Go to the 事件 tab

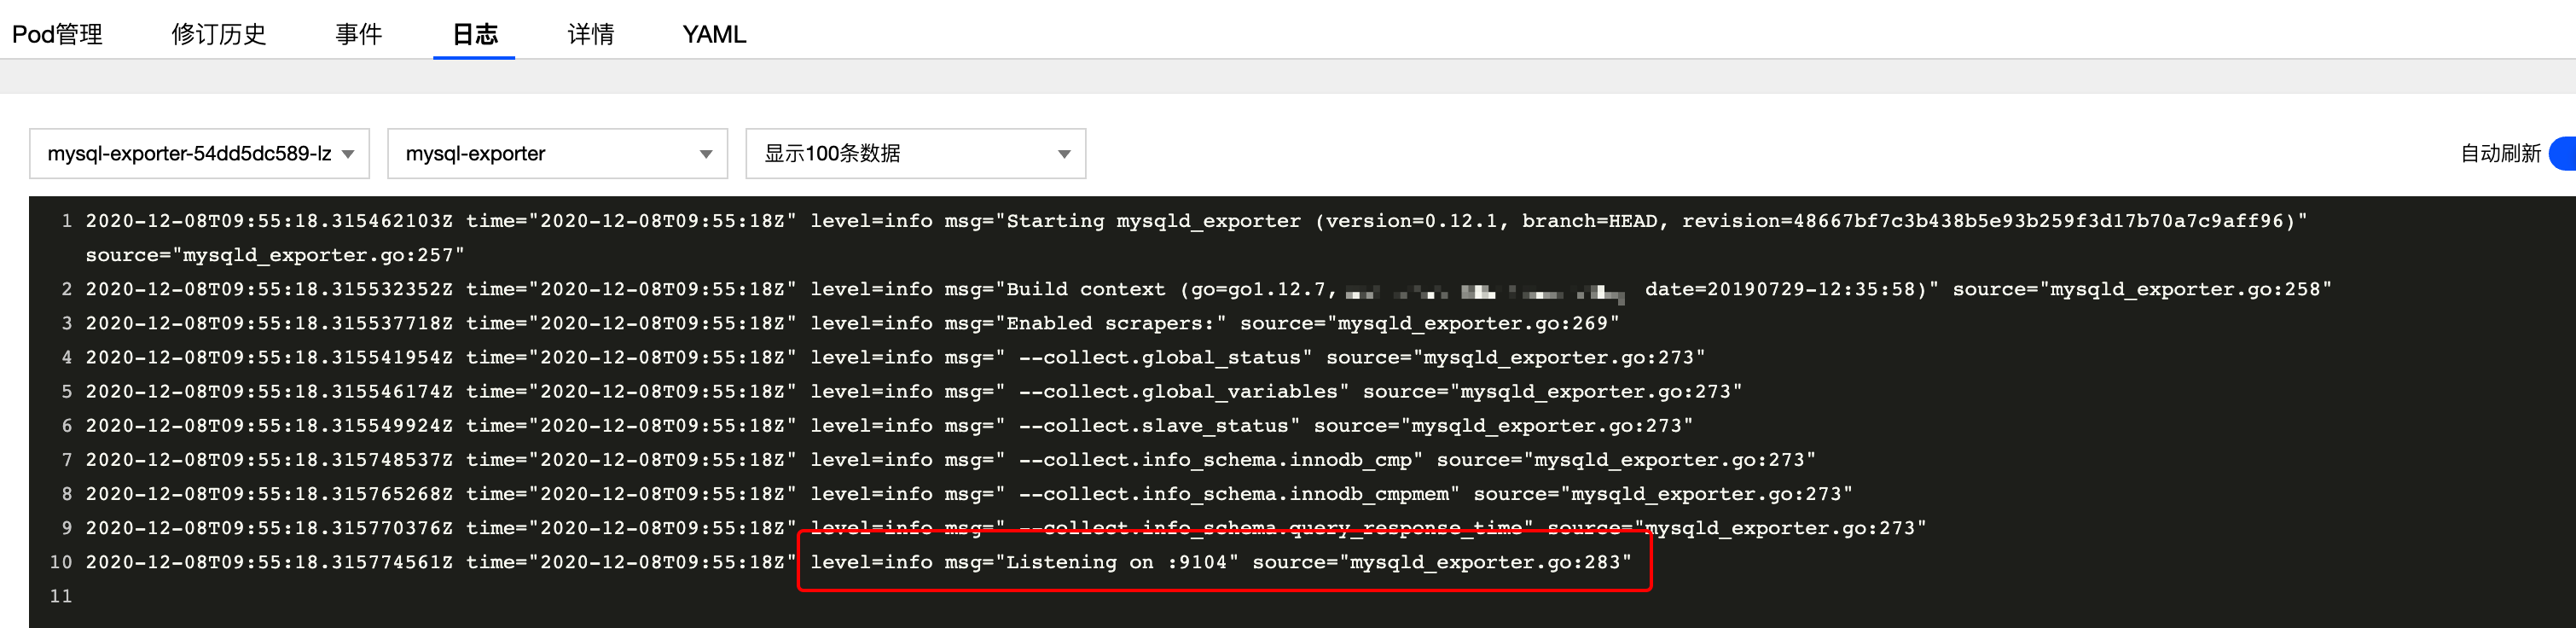358,34
